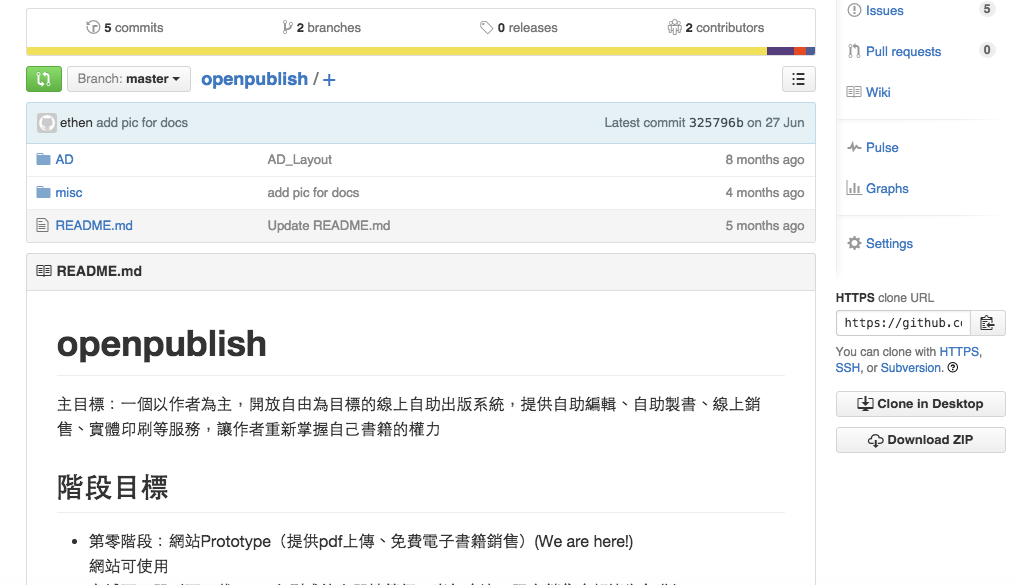Open the 'add pic for docs' latest commit message
This screenshot has height=585, width=1018.
click(142, 123)
